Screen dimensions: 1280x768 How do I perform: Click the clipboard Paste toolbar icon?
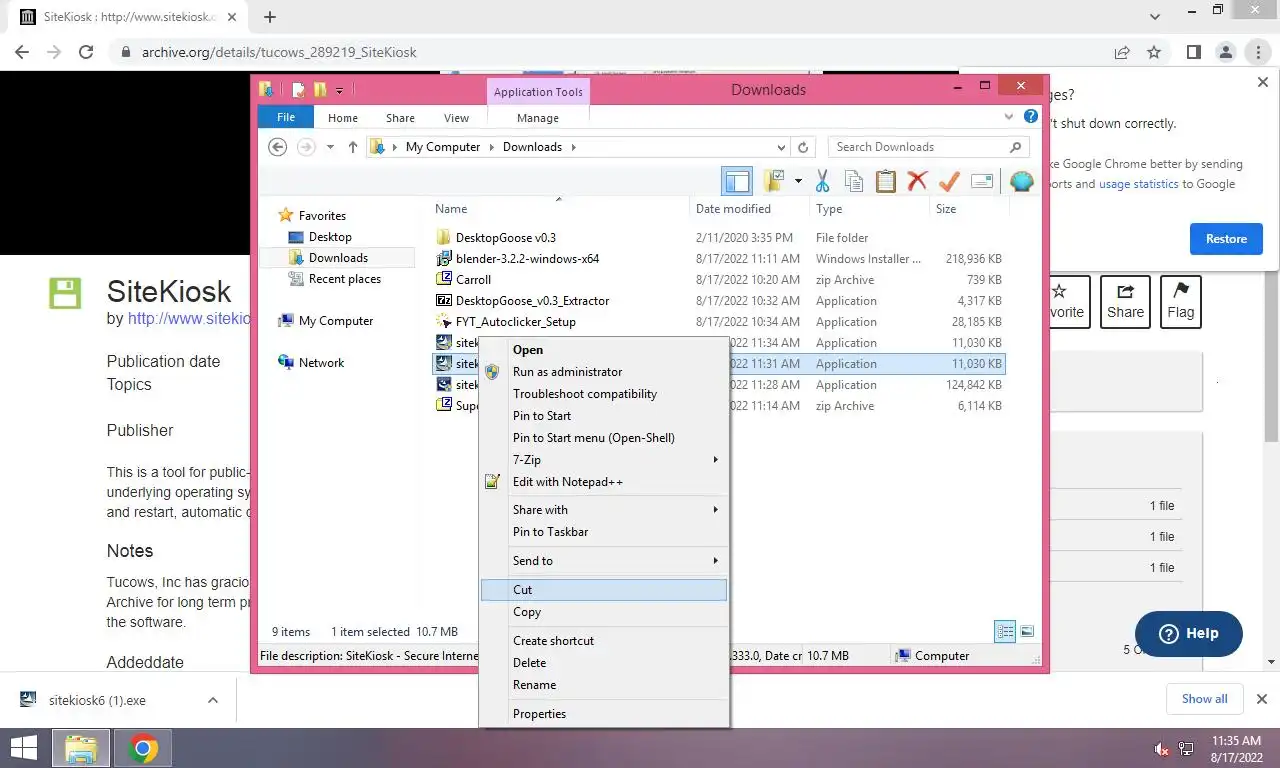coord(885,181)
